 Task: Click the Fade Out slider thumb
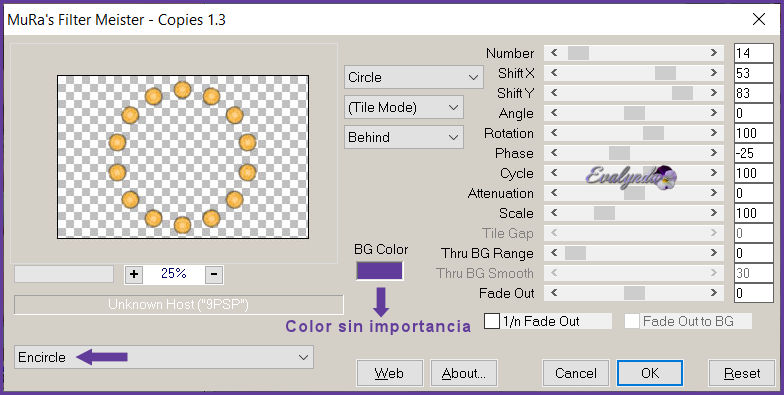point(634,293)
